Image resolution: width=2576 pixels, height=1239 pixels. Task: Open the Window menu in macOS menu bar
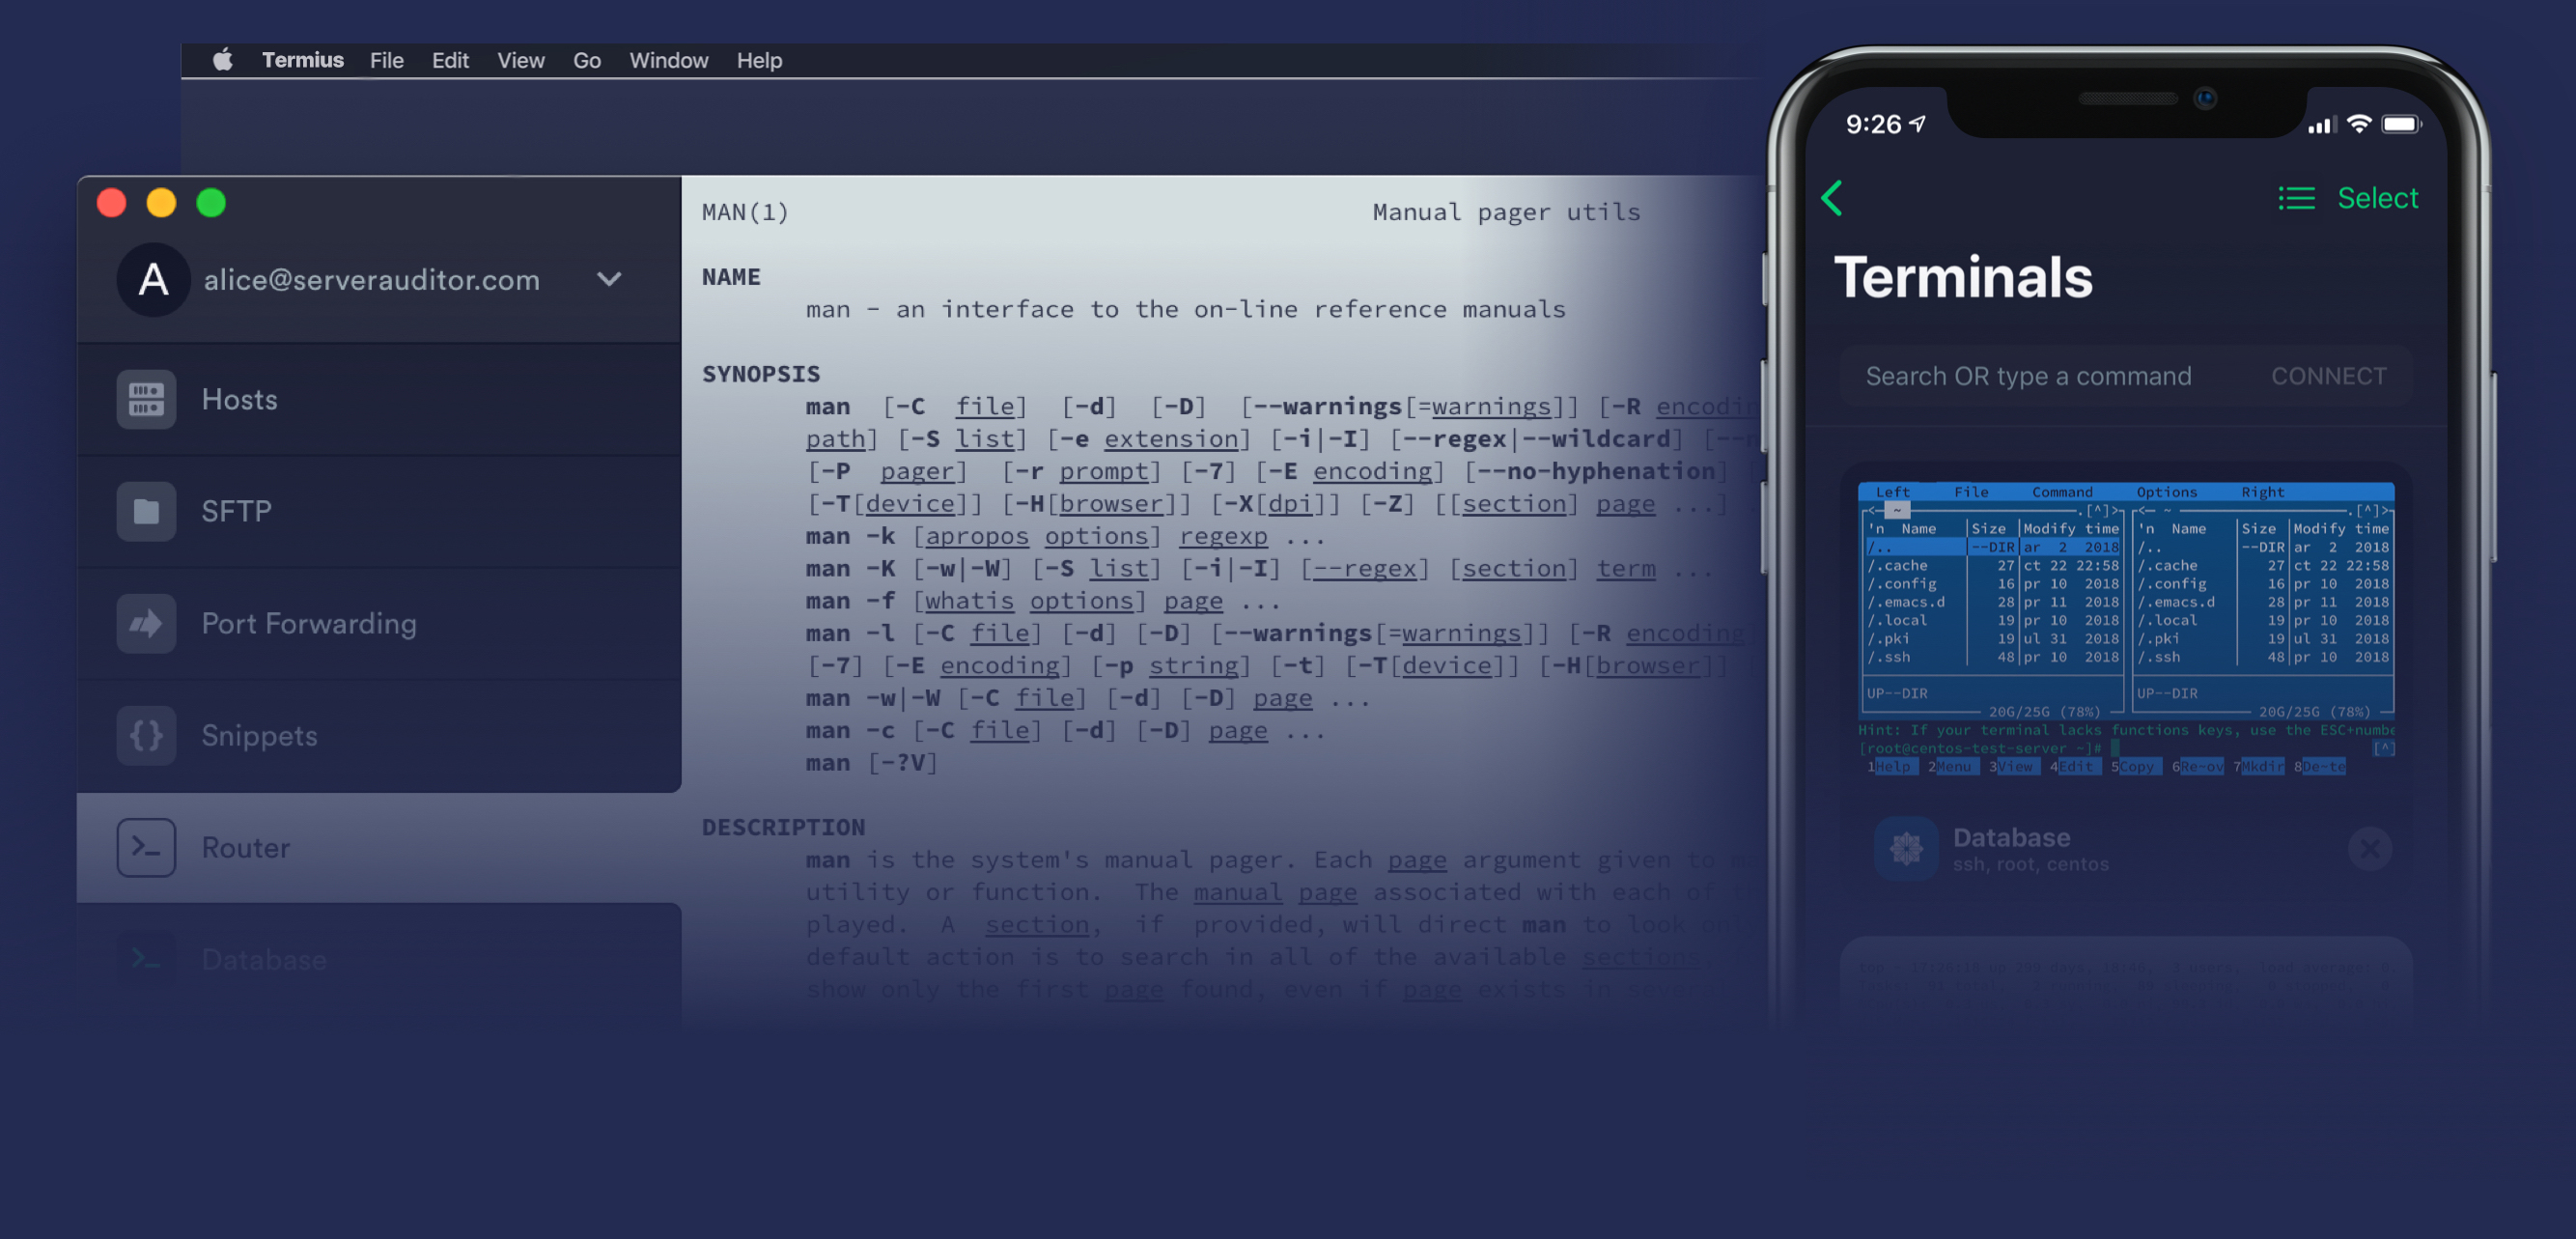(669, 59)
